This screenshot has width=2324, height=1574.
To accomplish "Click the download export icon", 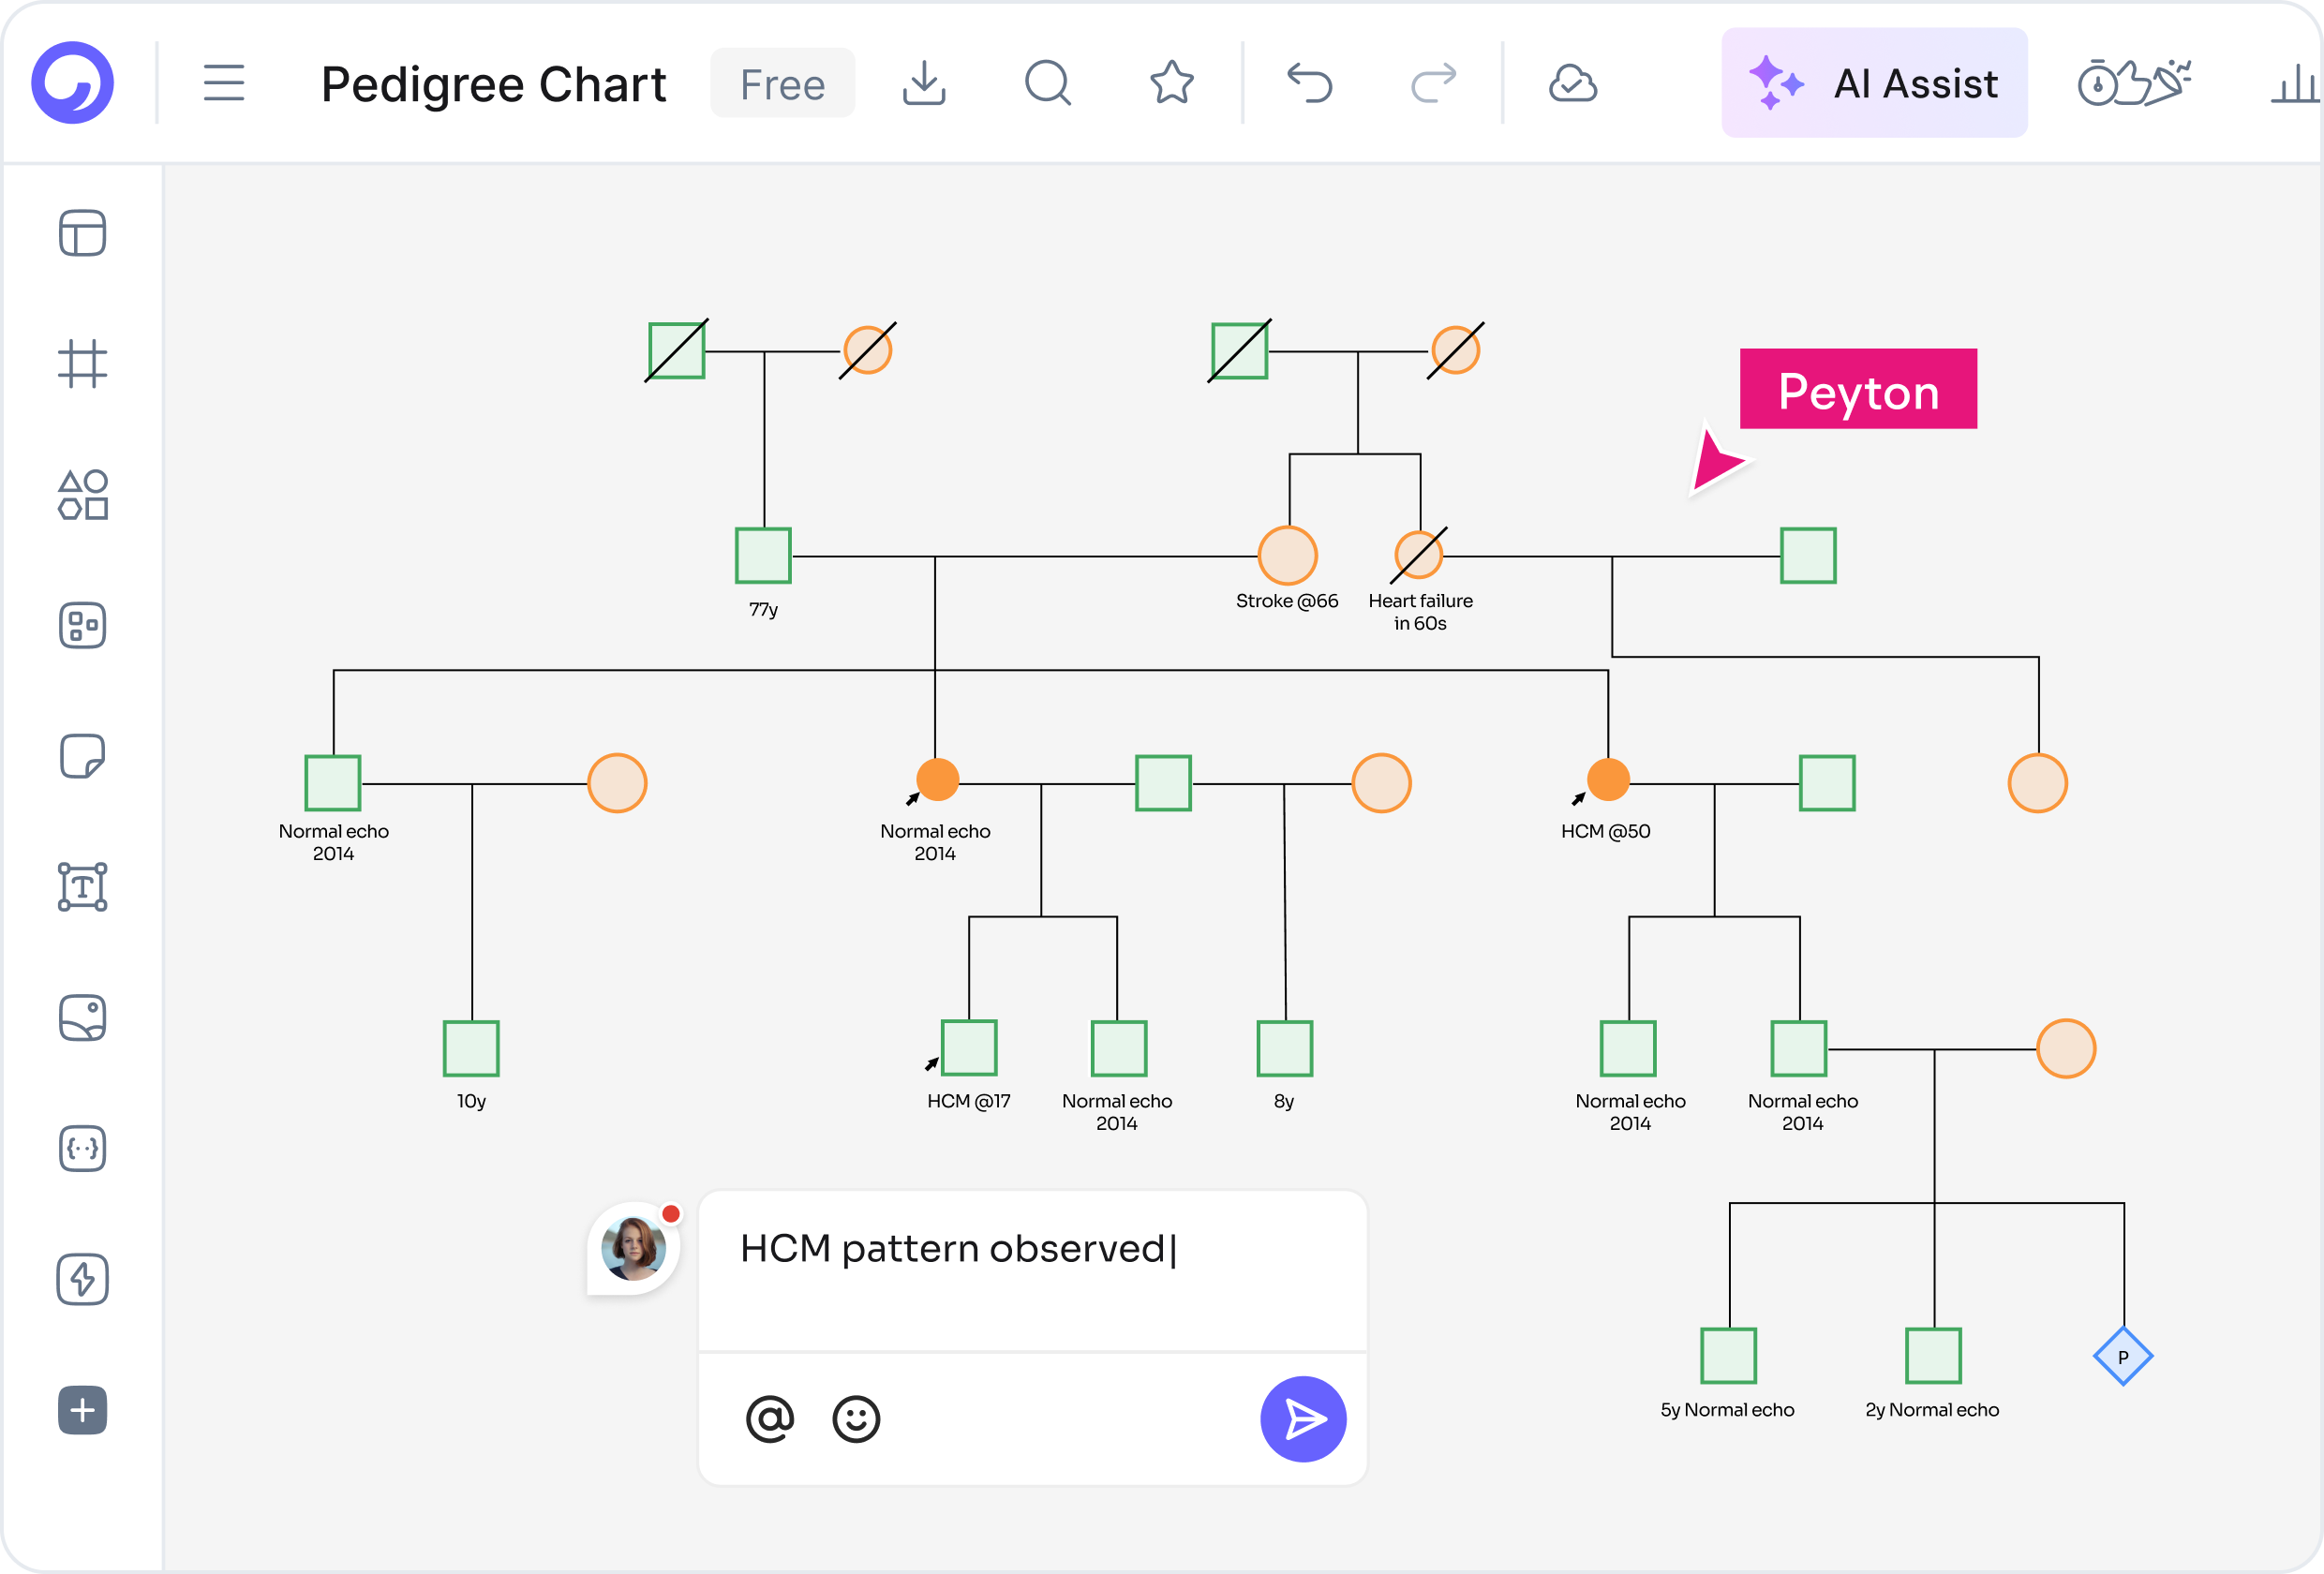I will pos(924,83).
